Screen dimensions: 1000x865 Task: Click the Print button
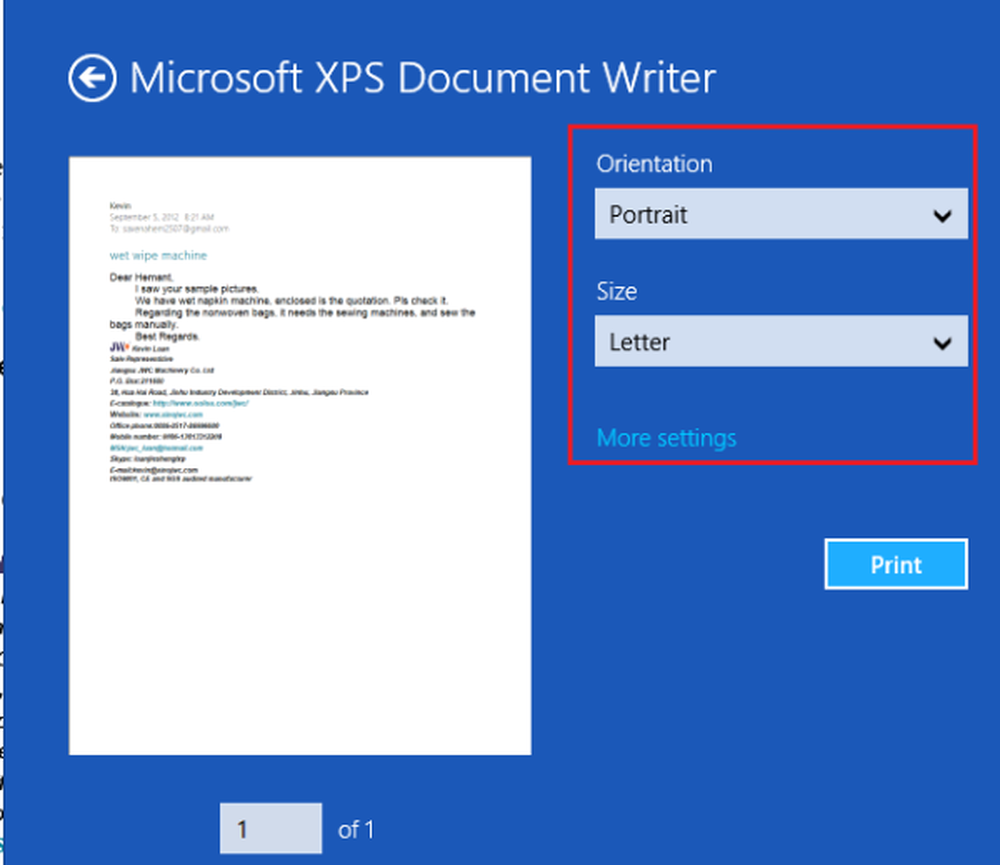tap(895, 564)
